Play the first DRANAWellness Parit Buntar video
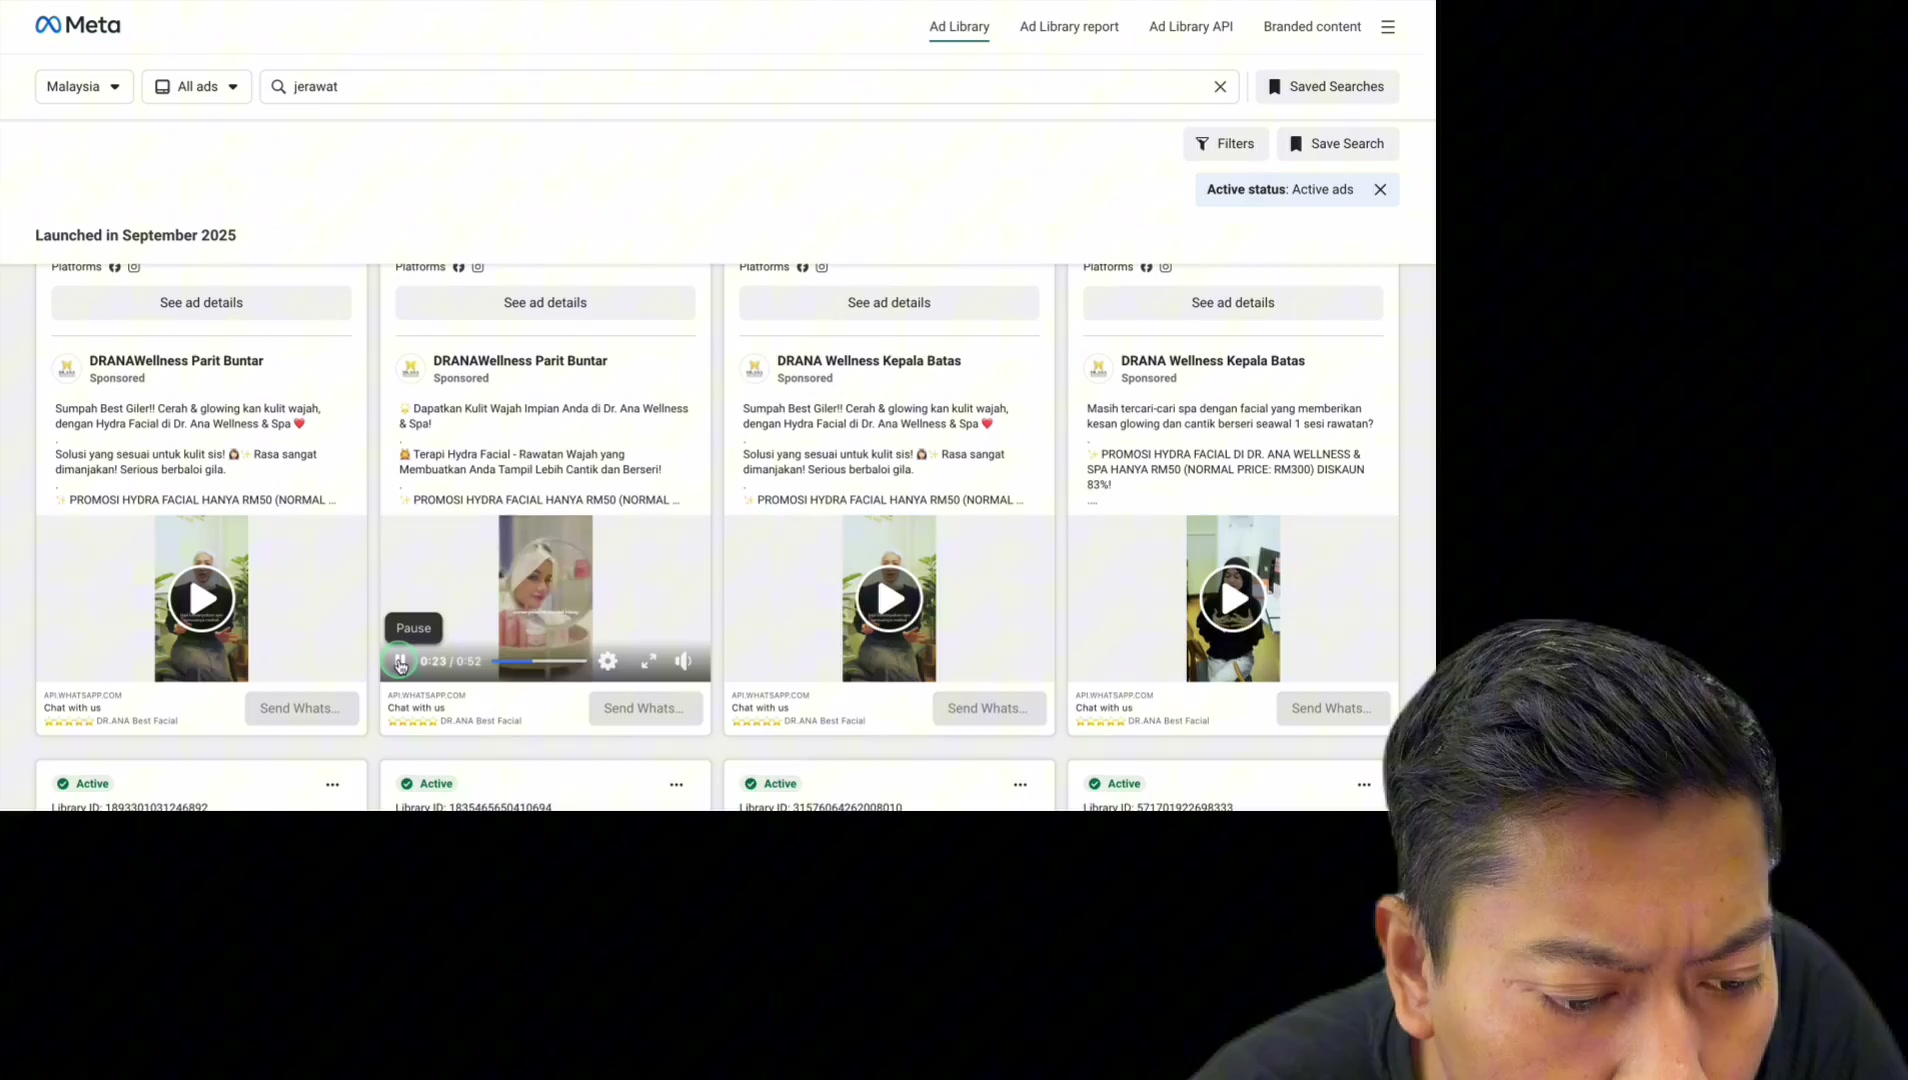Image resolution: width=1908 pixels, height=1080 pixels. tap(201, 599)
